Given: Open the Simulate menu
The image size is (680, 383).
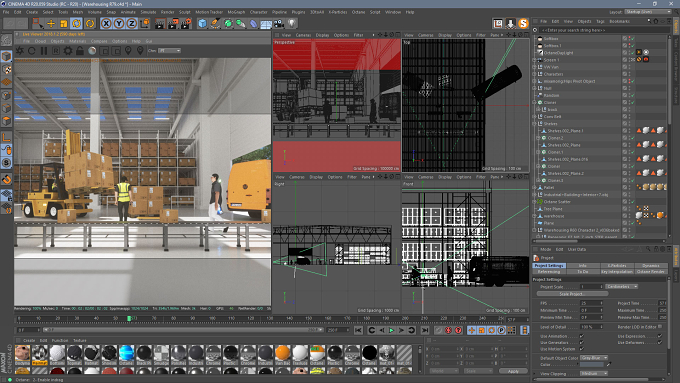Looking at the screenshot, I should tap(148, 12).
